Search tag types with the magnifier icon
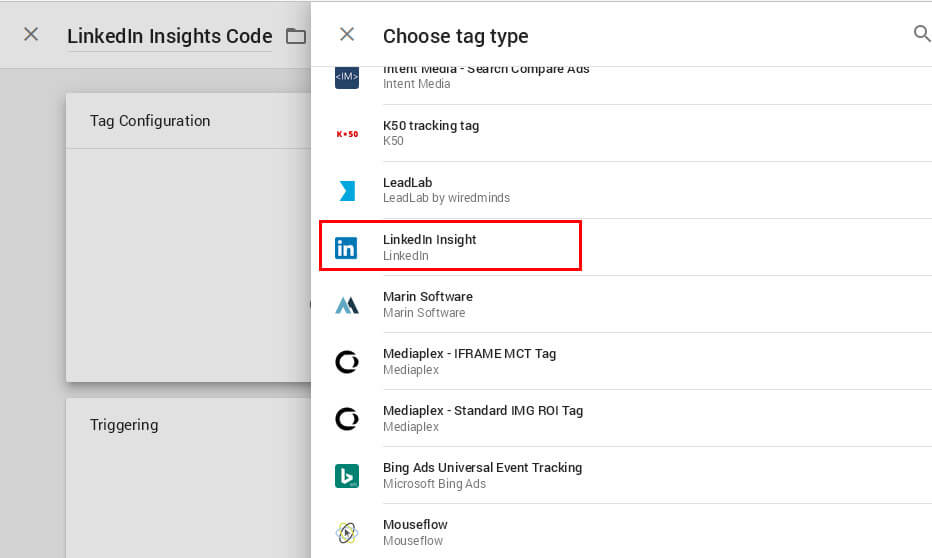 pos(922,34)
